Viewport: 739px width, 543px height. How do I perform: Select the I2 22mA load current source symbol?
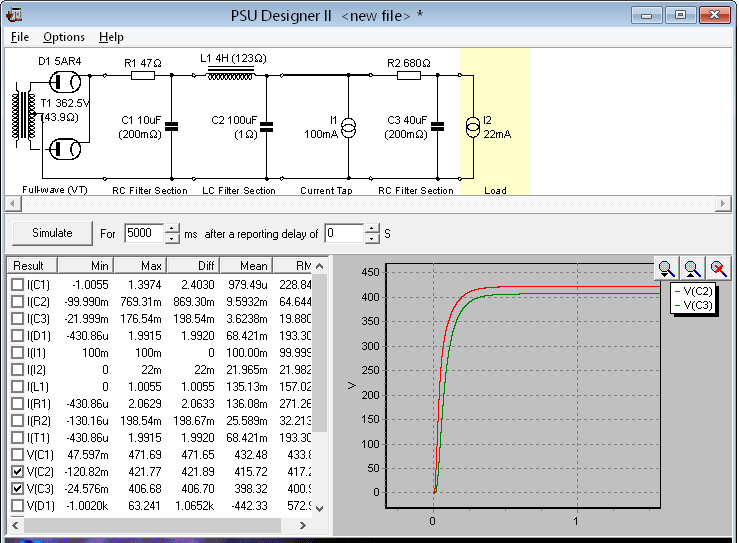pyautogui.click(x=473, y=127)
